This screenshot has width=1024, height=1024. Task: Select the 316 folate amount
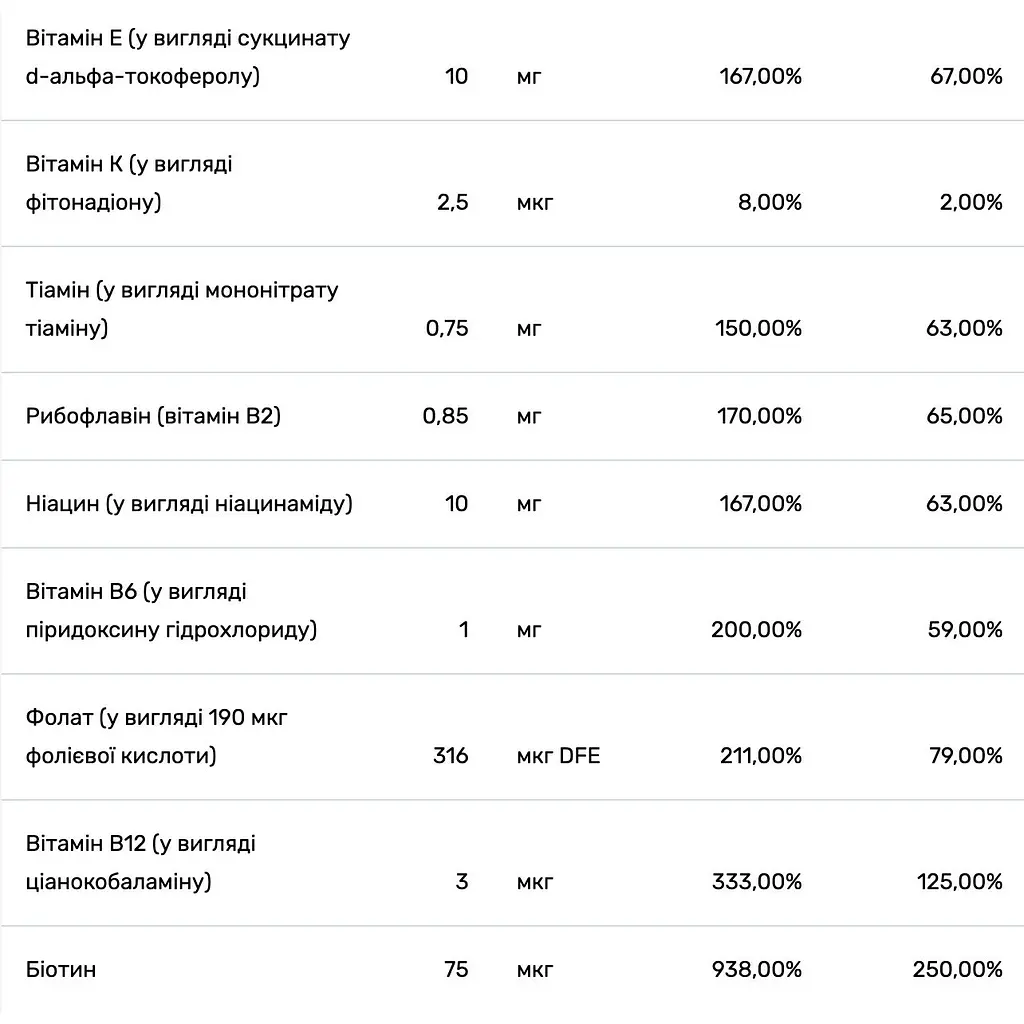[451, 756]
